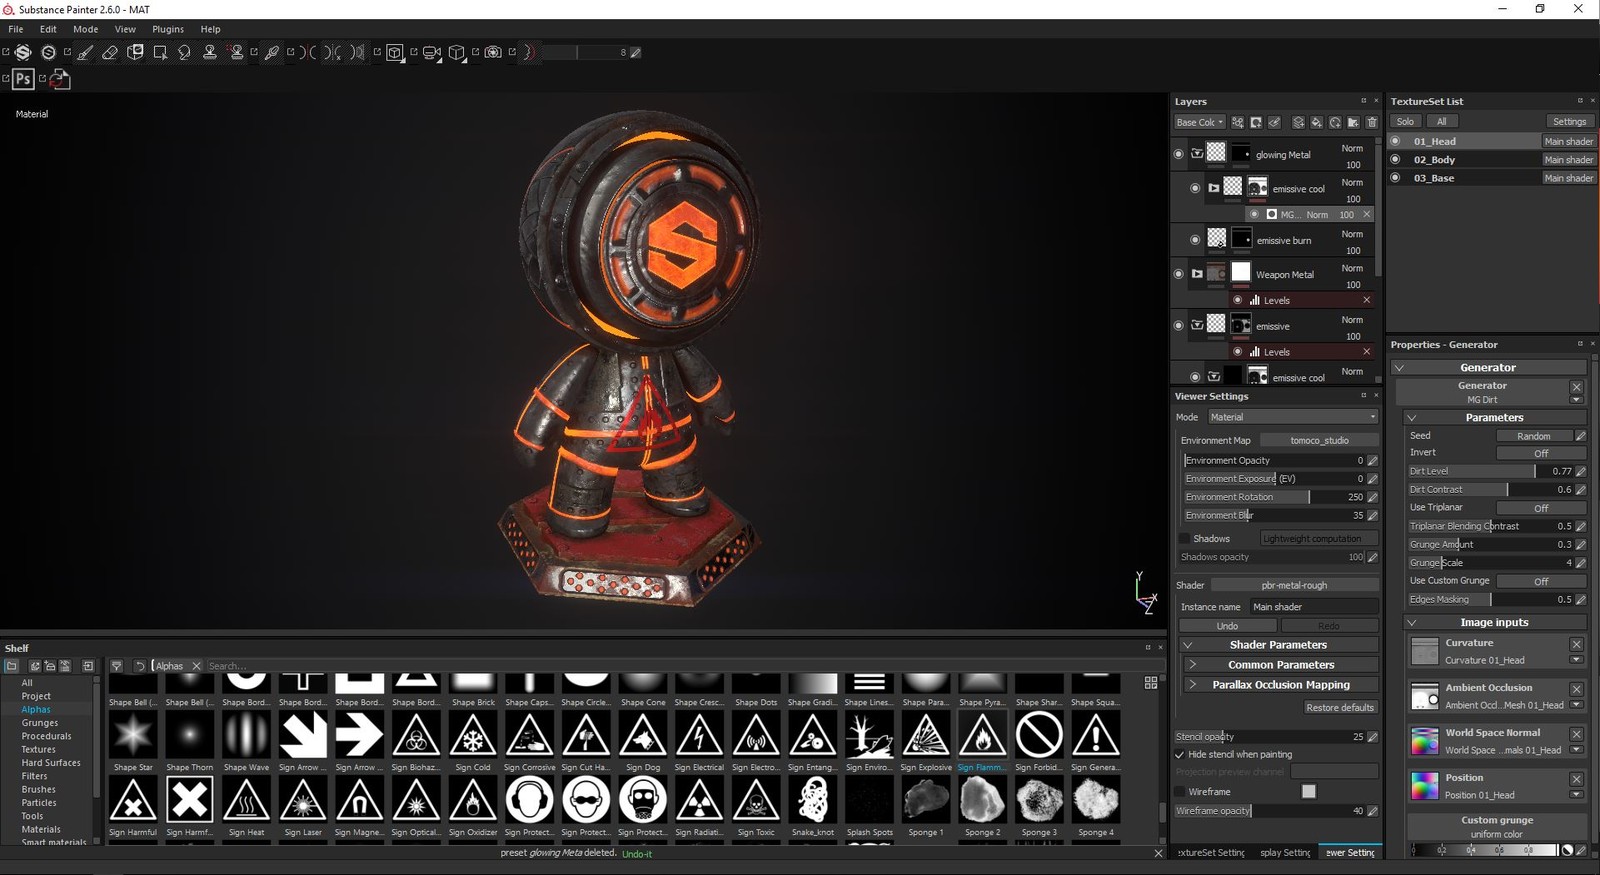Adjust the Dirt Level slider
This screenshot has height=875, width=1600.
coord(1490,472)
